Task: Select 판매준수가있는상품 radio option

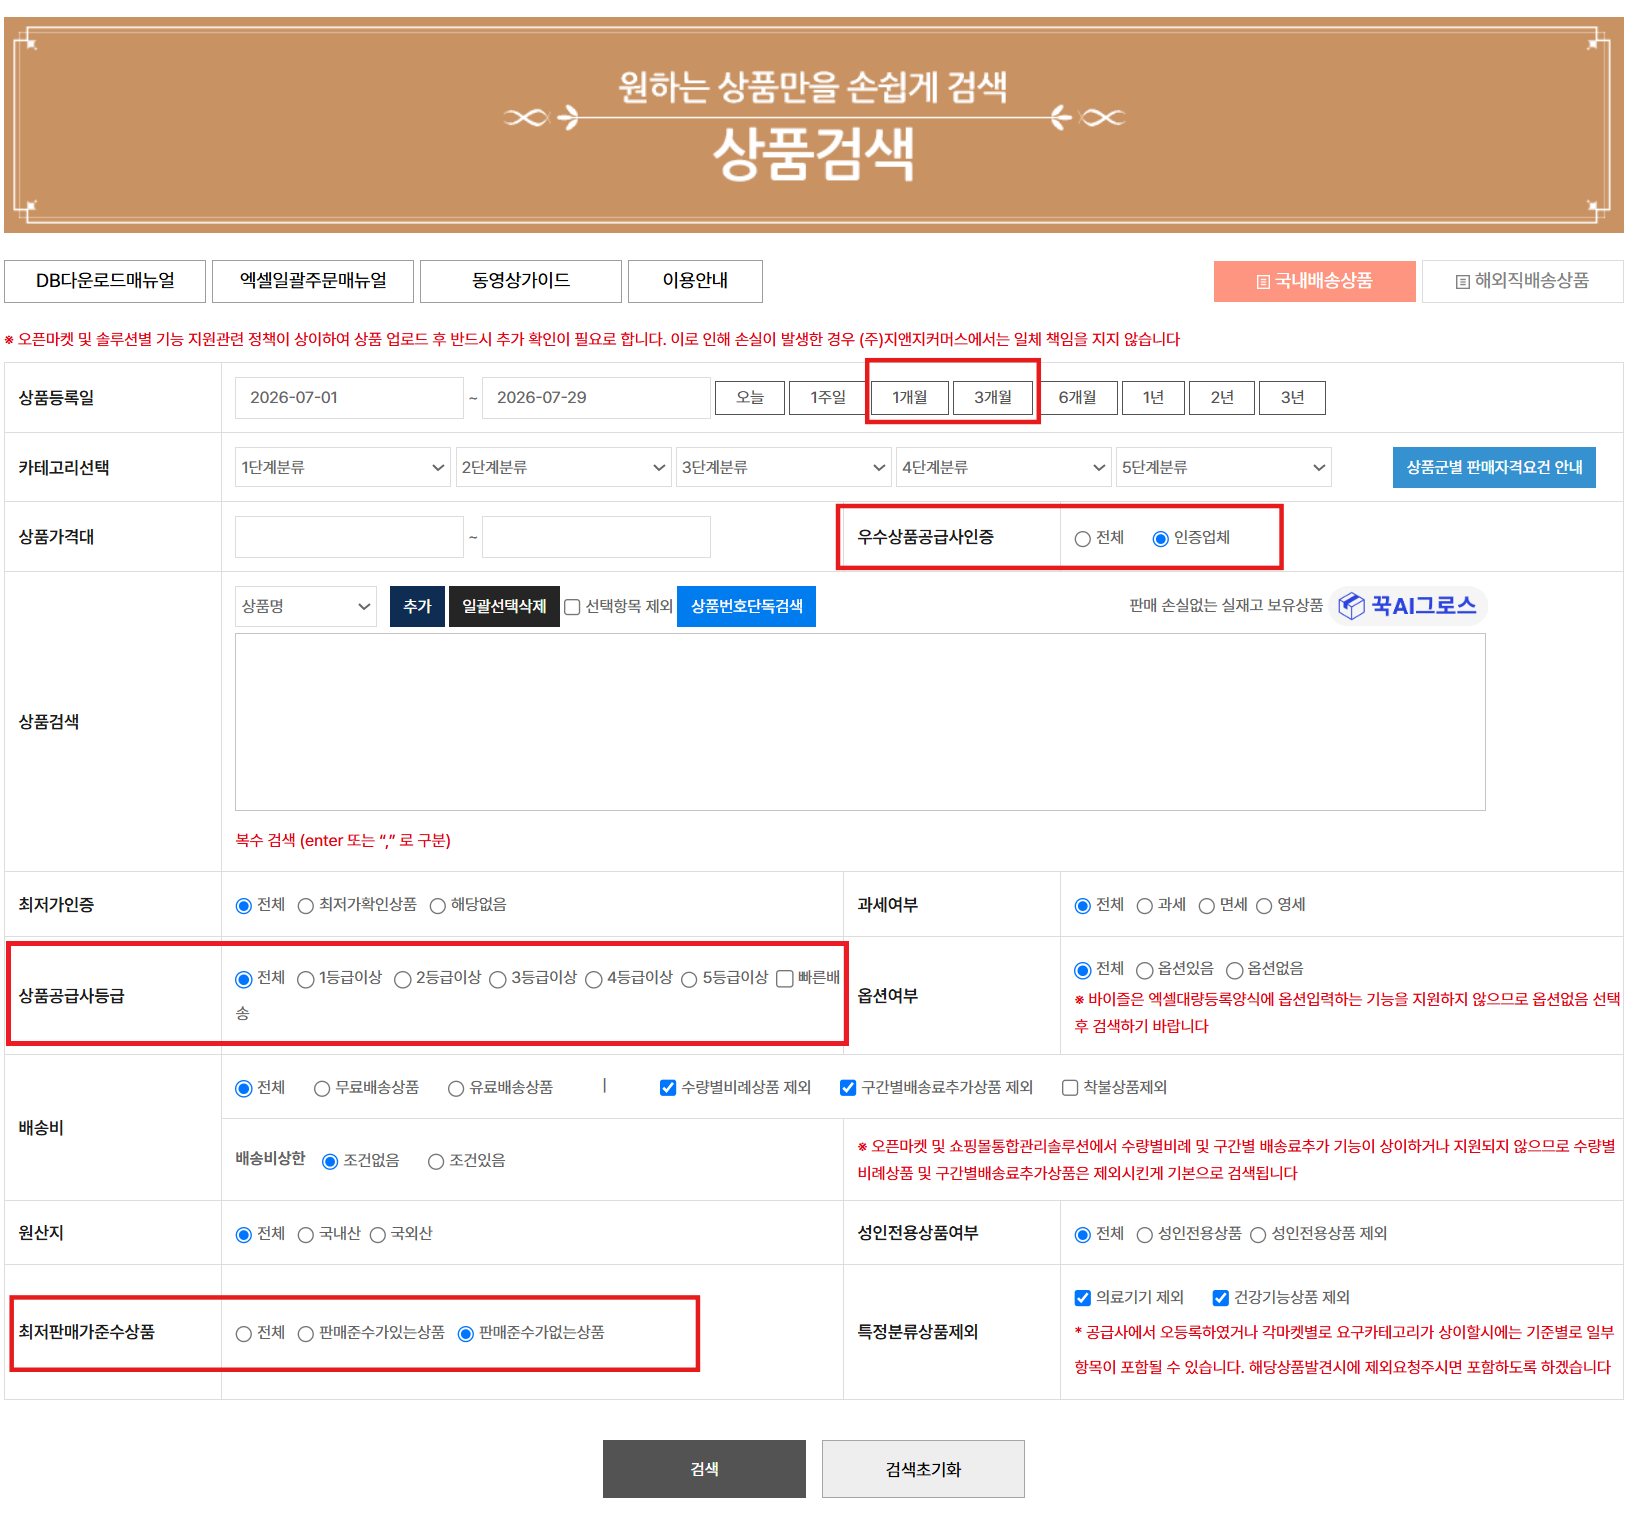Action: (x=306, y=1334)
